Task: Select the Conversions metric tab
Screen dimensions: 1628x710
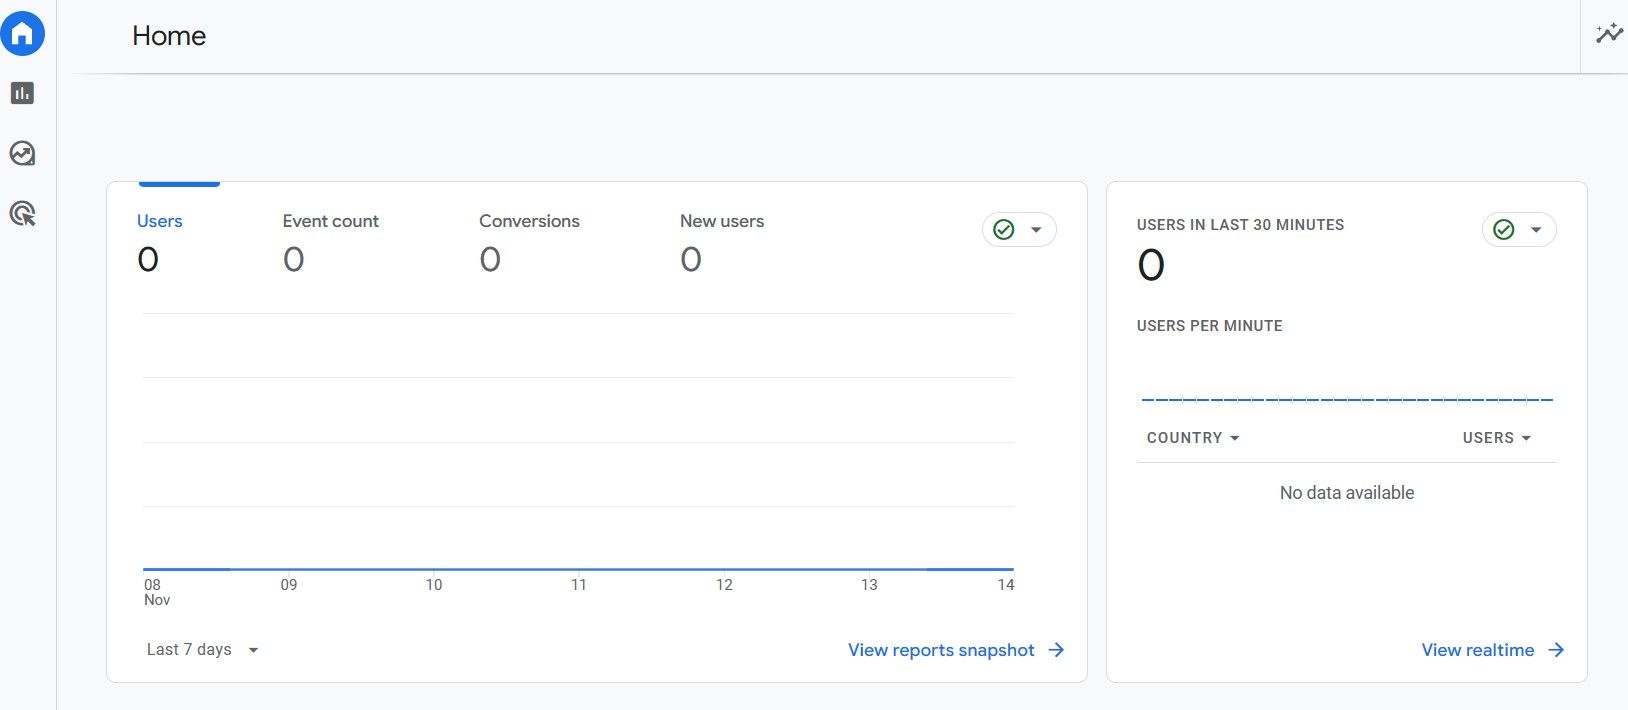Action: [x=529, y=242]
